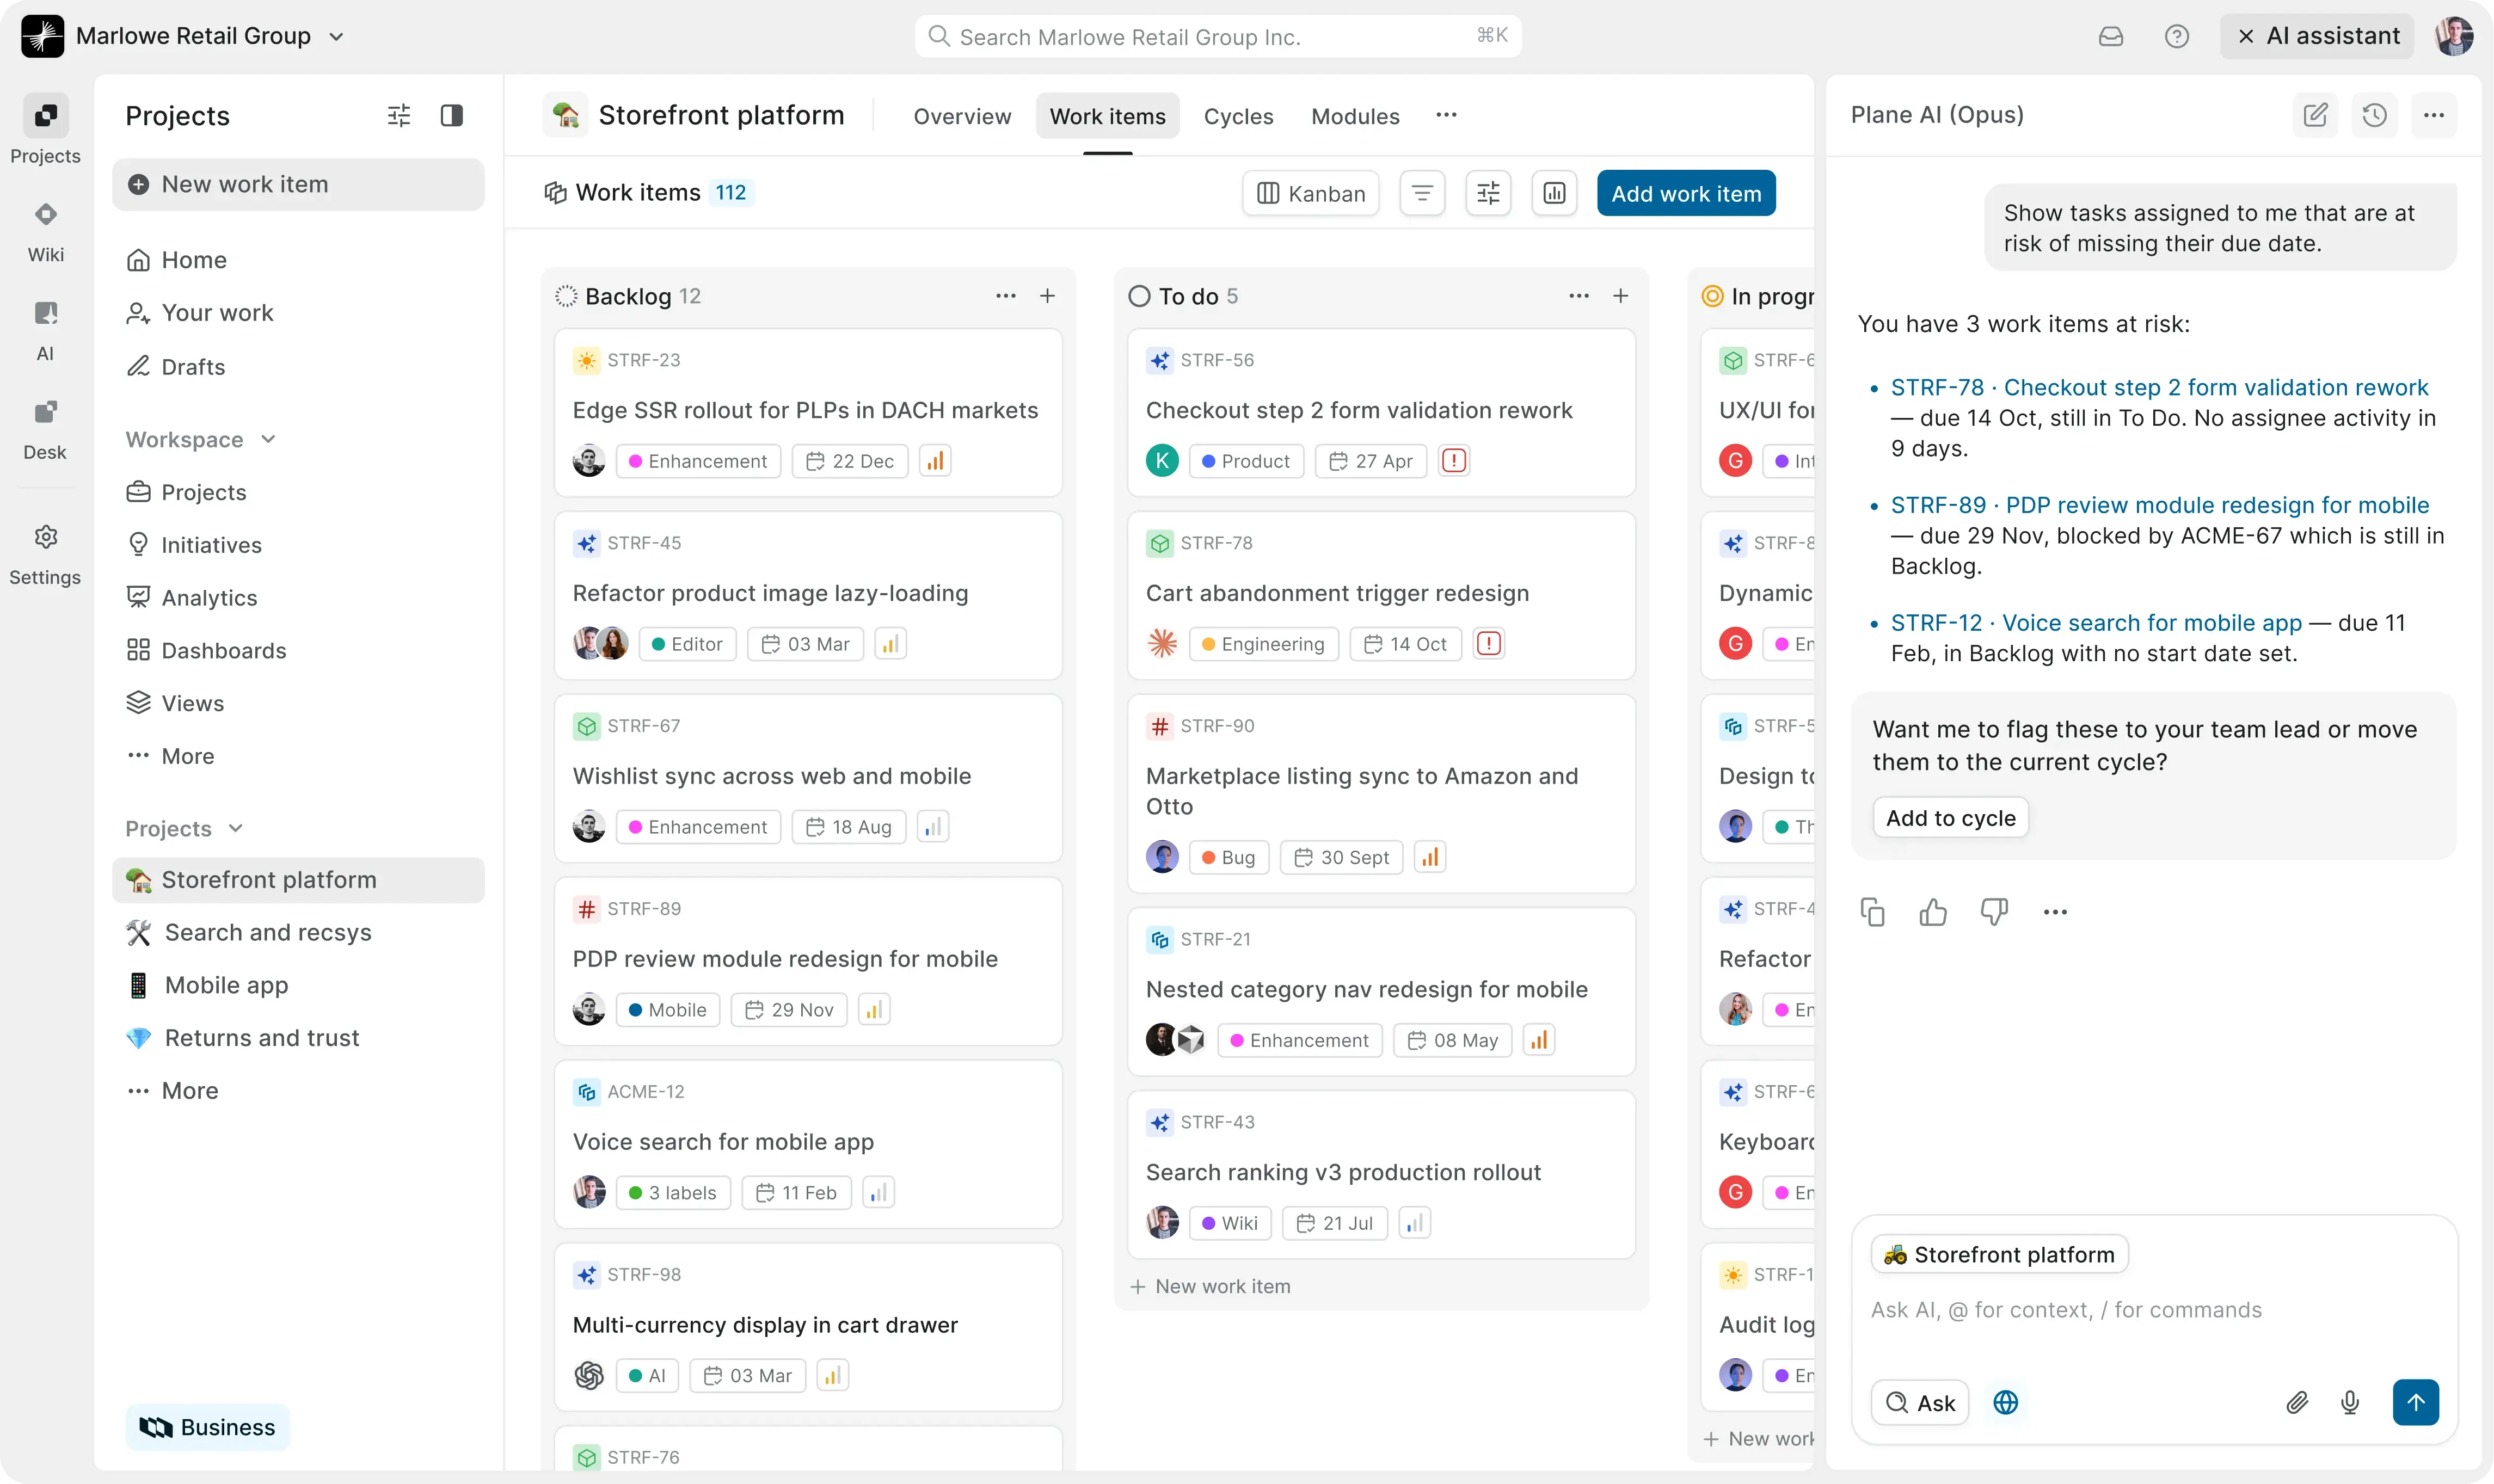
Task: Expand More under Projects list
Action: pyautogui.click(x=172, y=1090)
